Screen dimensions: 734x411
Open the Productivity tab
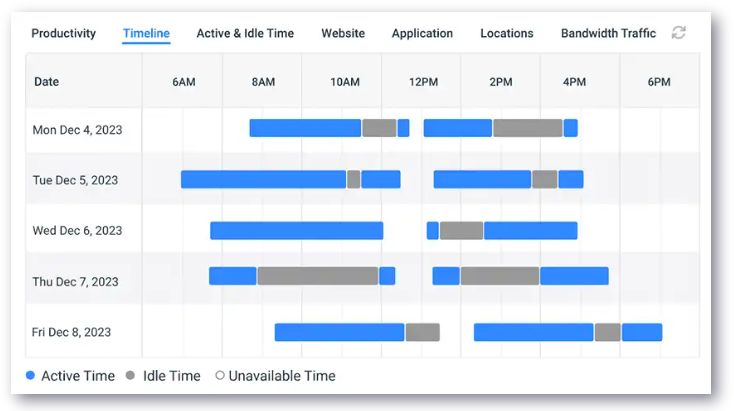coord(64,33)
